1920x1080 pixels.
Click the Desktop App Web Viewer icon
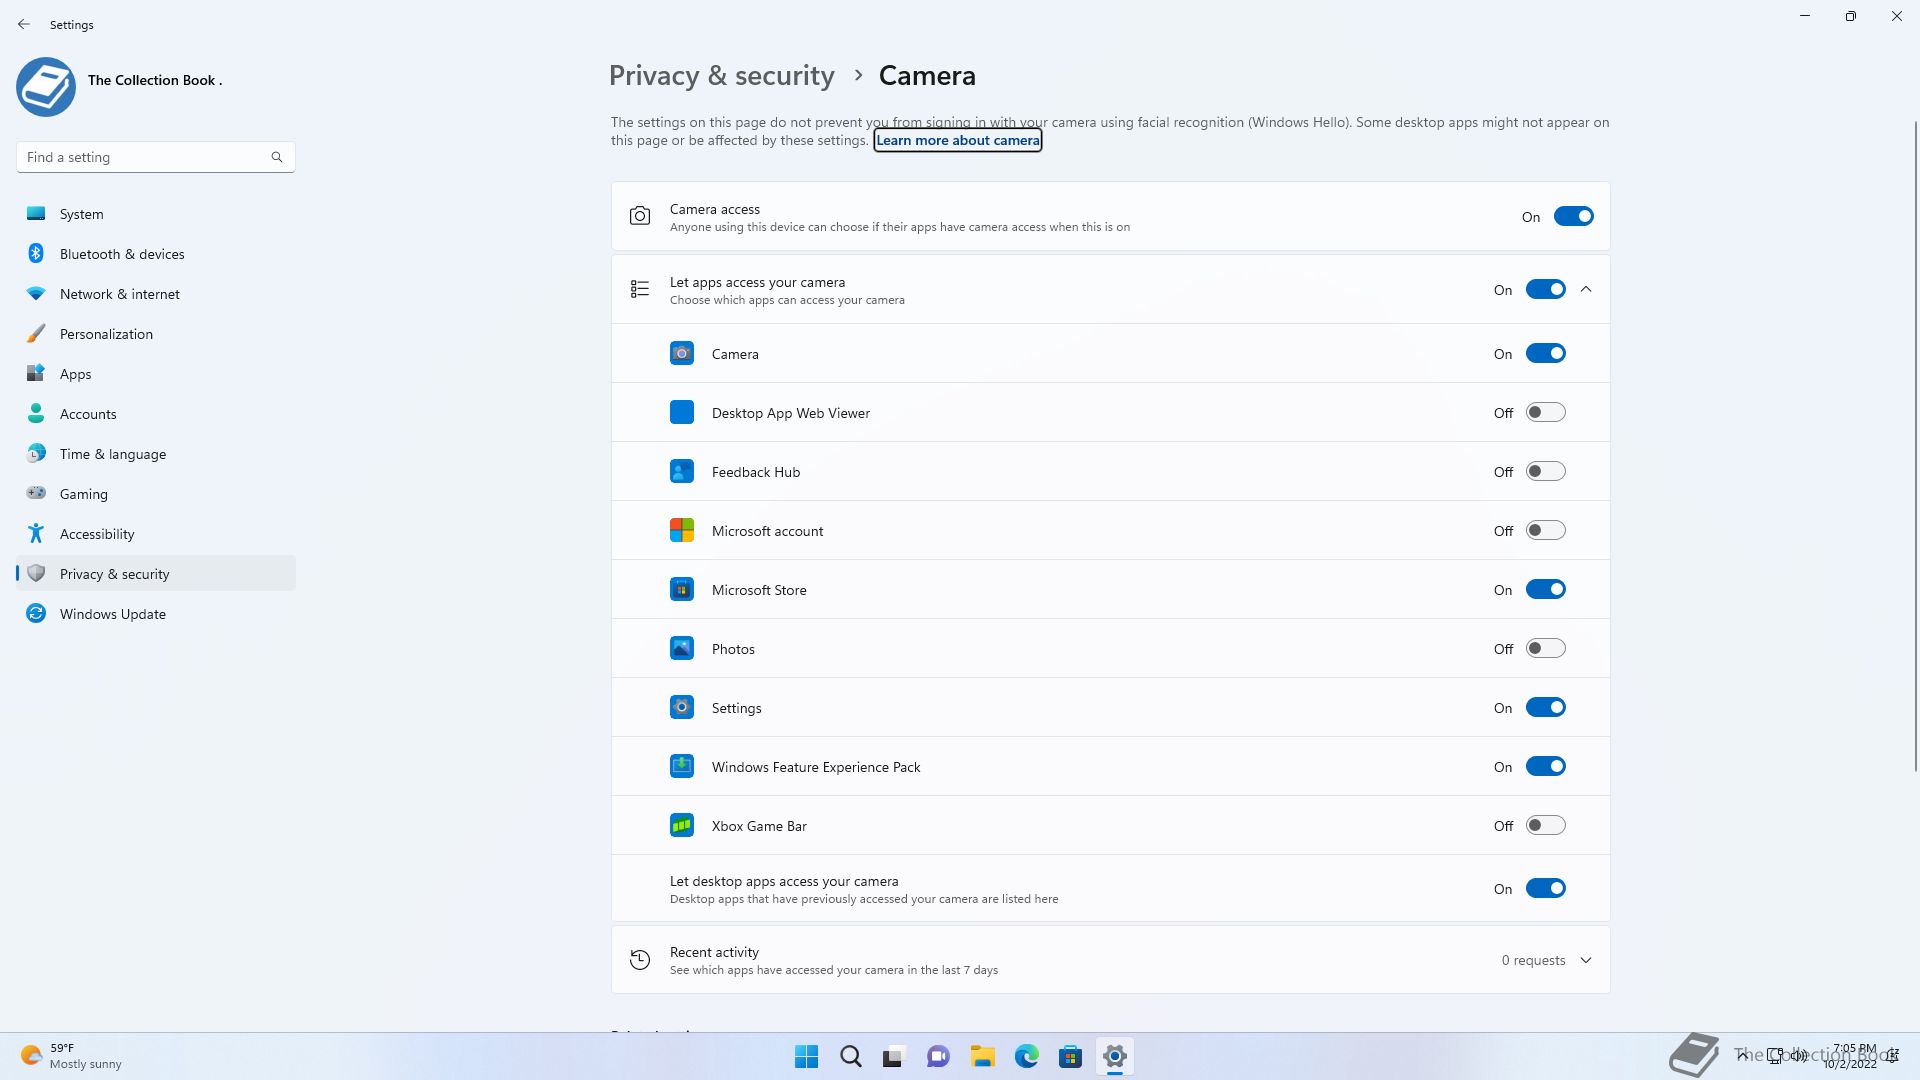682,412
